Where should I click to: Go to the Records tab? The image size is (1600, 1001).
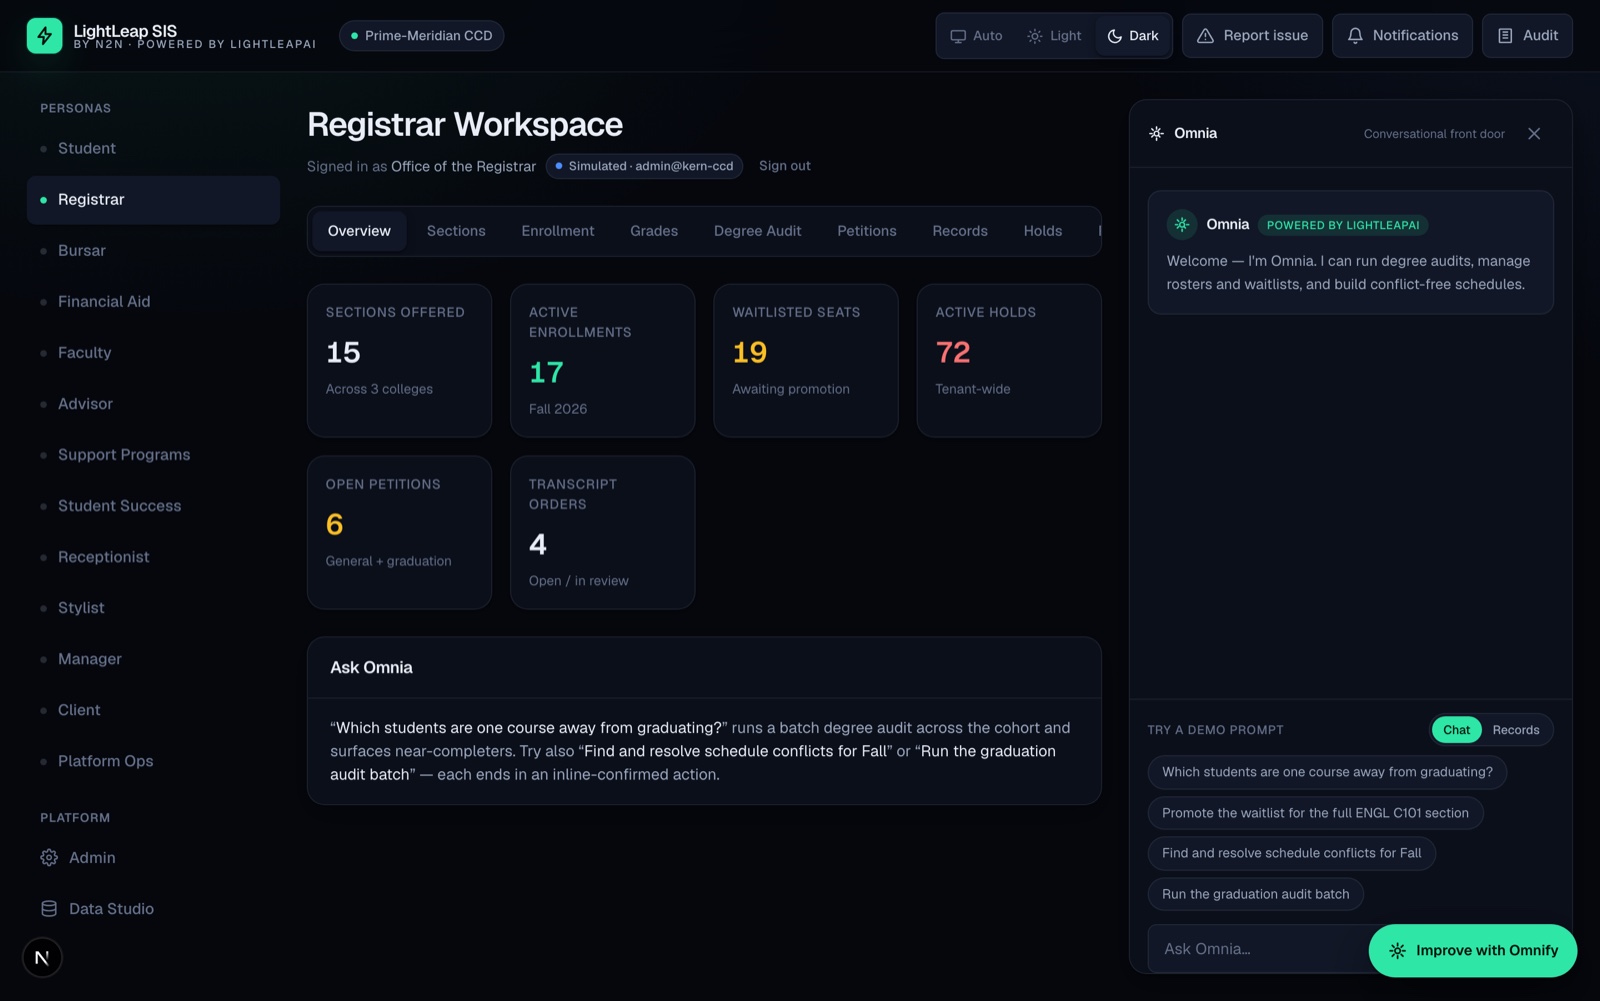pos(960,231)
